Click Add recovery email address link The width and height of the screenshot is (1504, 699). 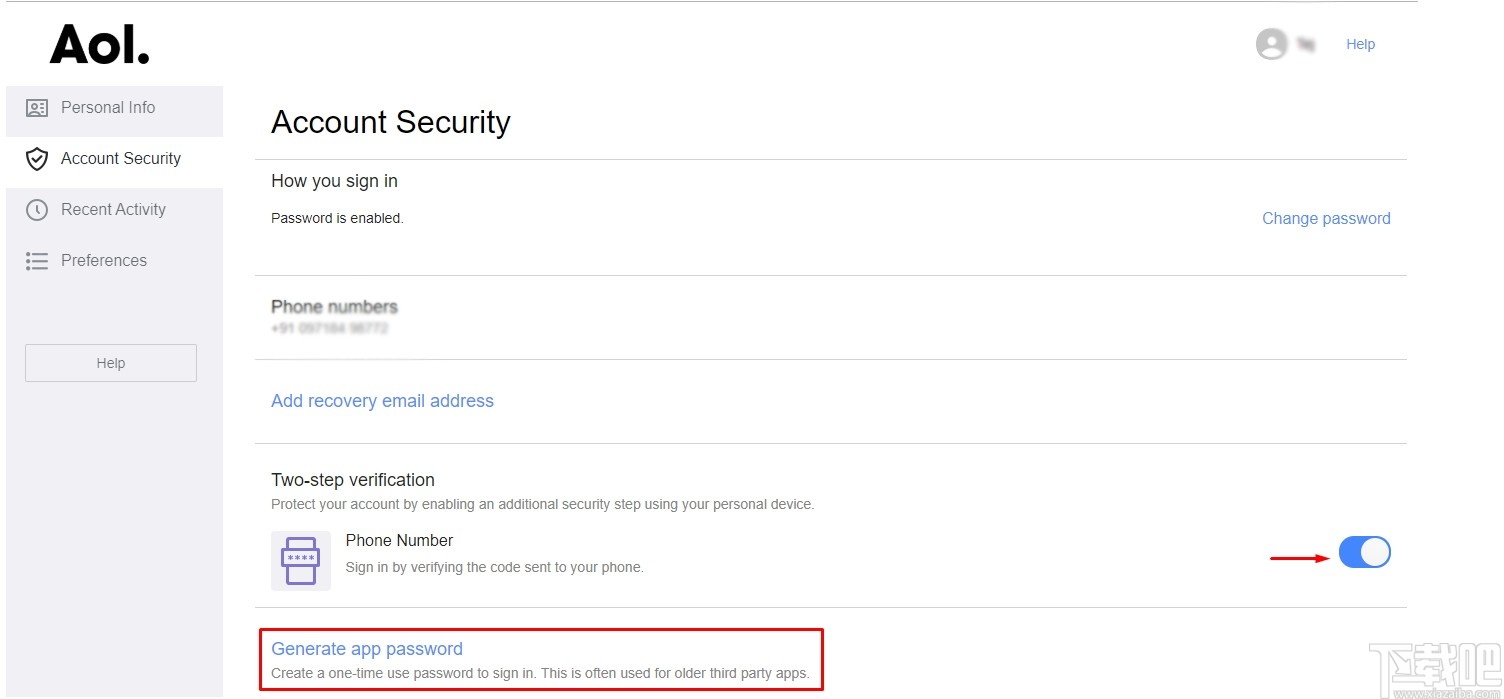tap(382, 401)
